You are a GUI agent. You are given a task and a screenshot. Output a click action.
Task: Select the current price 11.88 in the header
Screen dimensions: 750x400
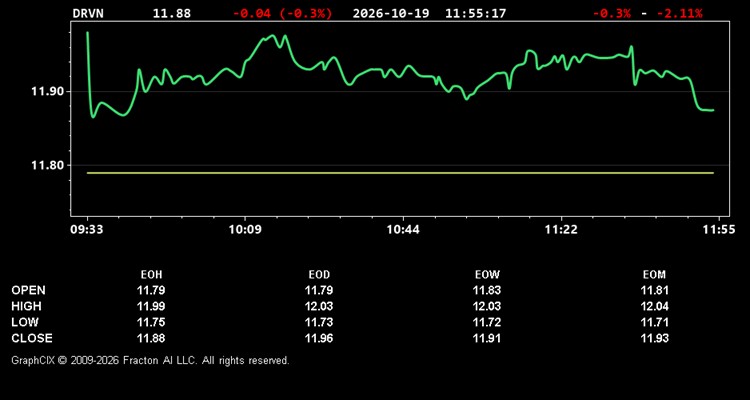172,13
